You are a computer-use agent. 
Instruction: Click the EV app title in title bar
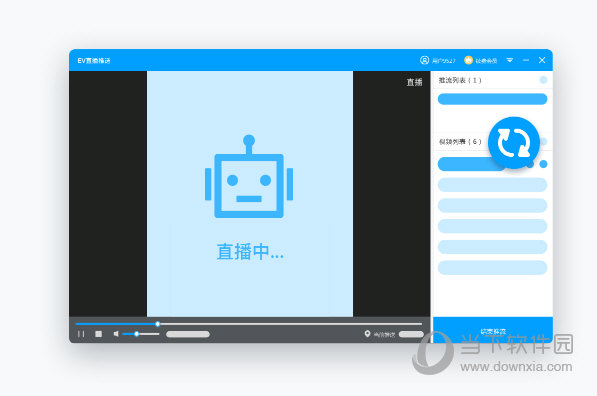coord(94,61)
